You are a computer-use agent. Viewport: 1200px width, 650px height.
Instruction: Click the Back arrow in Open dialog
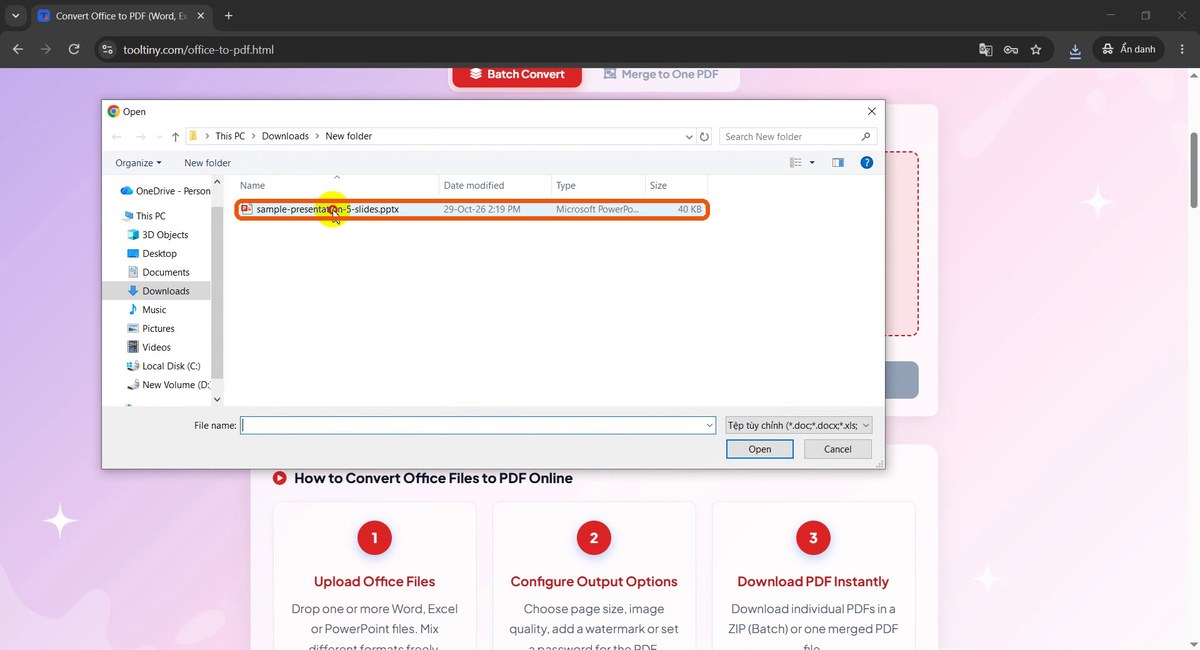[117, 137]
